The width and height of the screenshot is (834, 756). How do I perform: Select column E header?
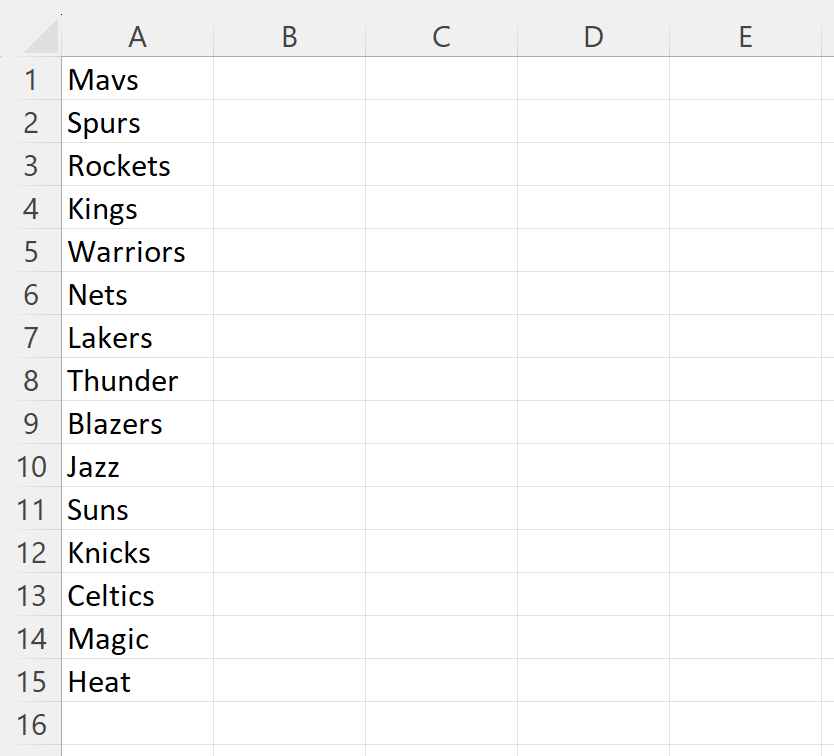(745, 37)
